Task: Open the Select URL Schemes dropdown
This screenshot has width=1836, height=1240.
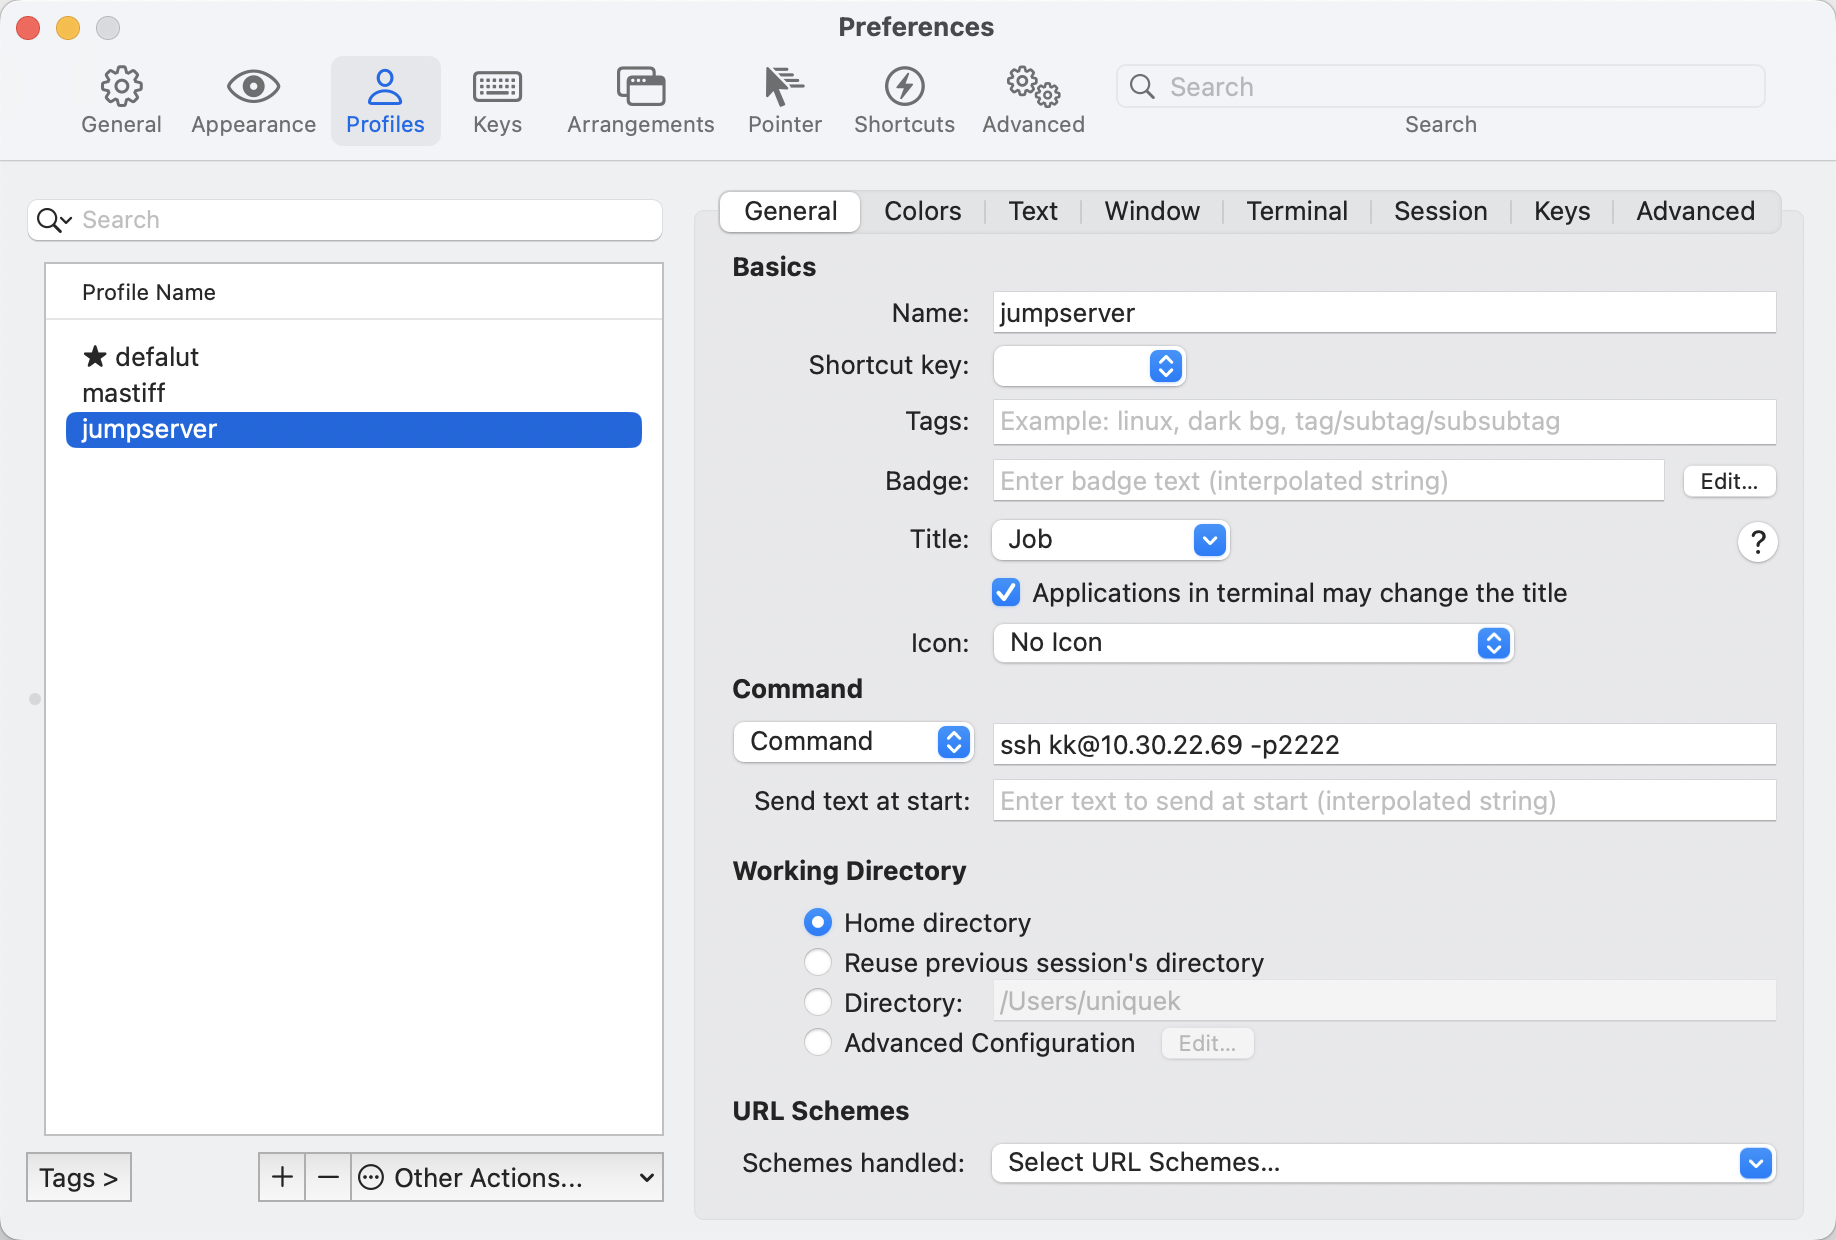Action: [x=1382, y=1163]
